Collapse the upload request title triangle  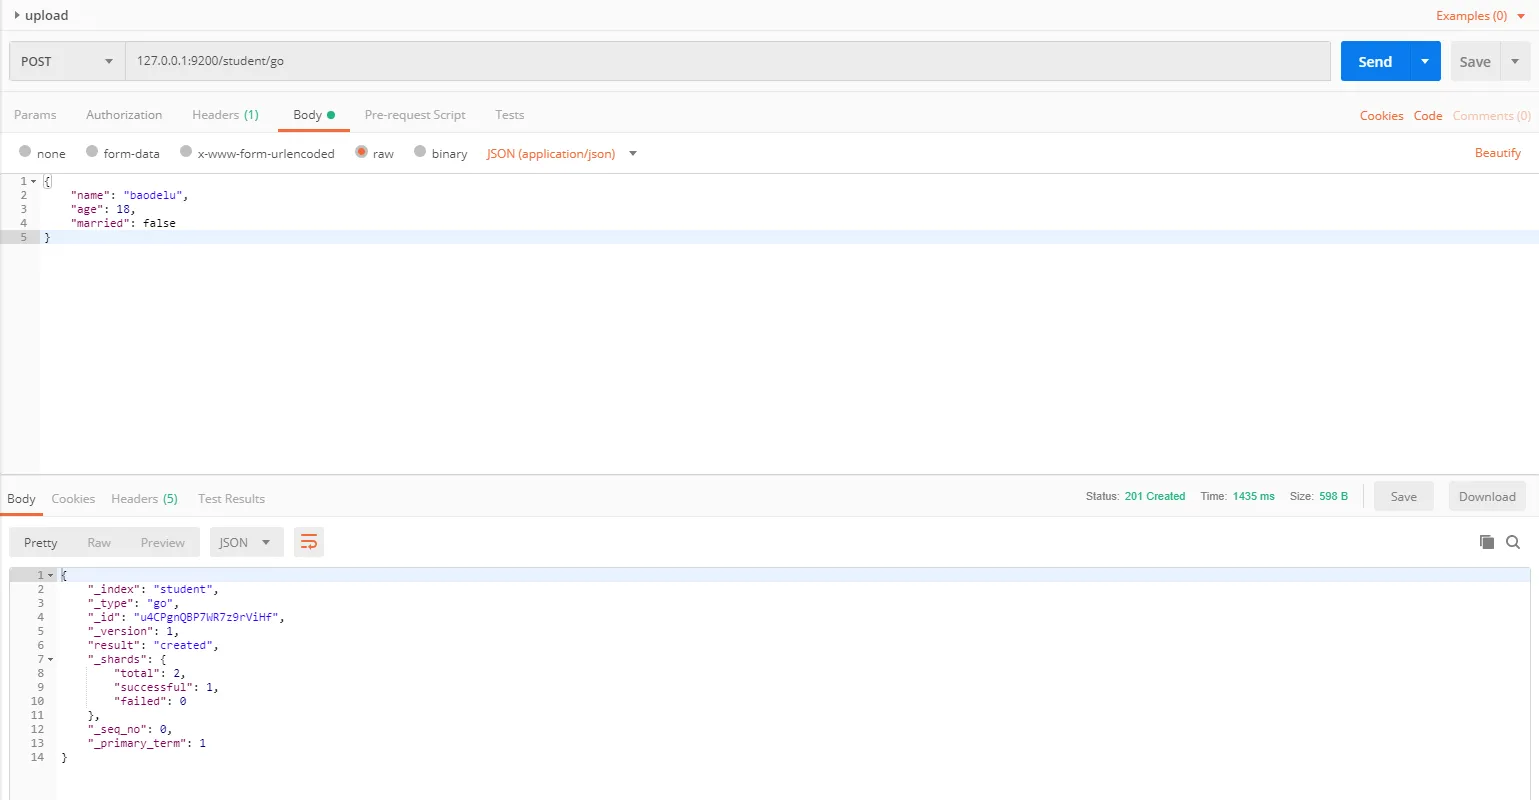coord(17,15)
